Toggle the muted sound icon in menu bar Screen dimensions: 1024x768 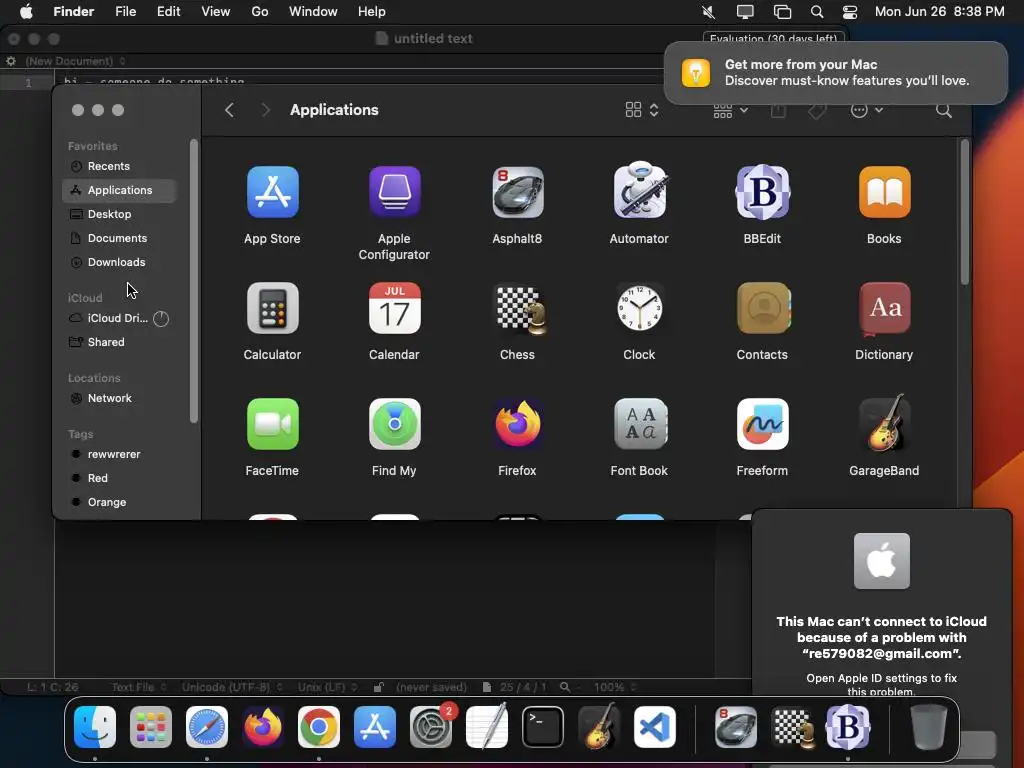coord(709,12)
